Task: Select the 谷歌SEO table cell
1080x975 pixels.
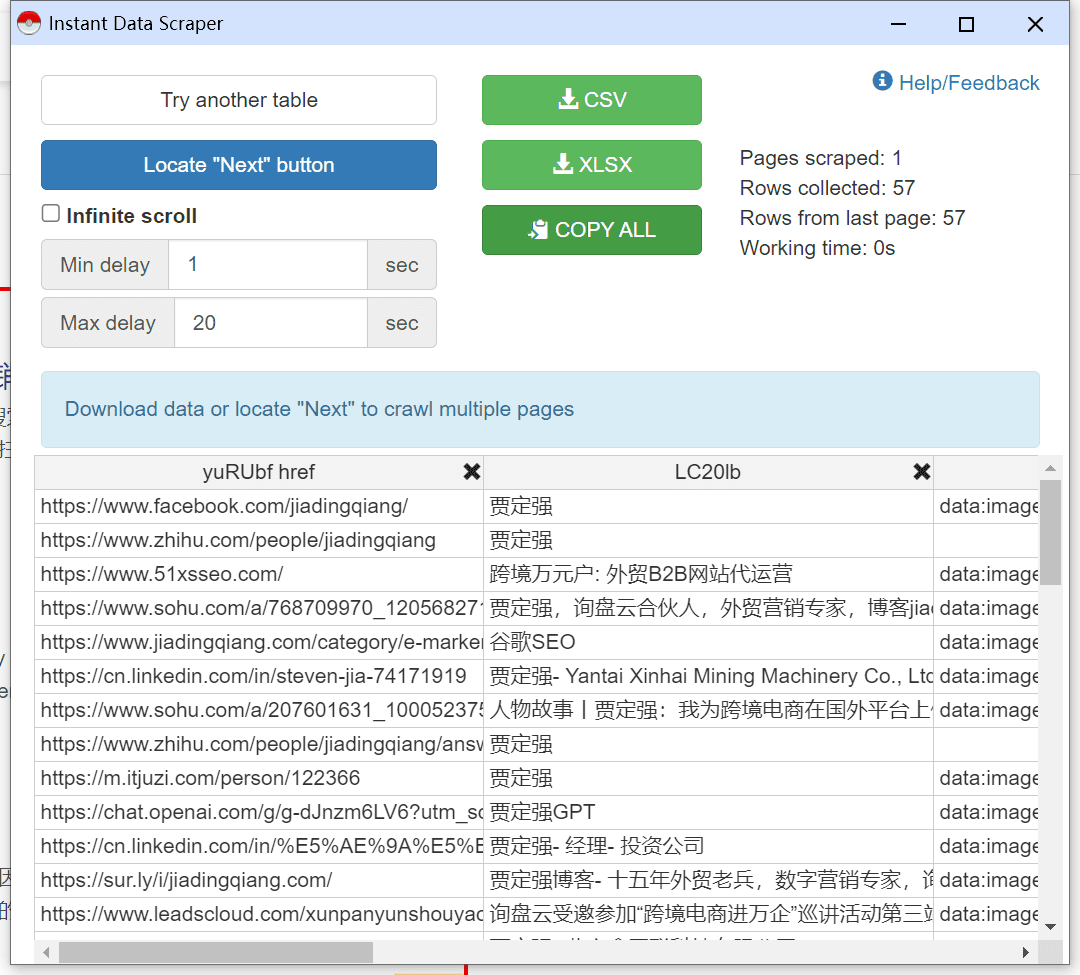Action: point(533,643)
